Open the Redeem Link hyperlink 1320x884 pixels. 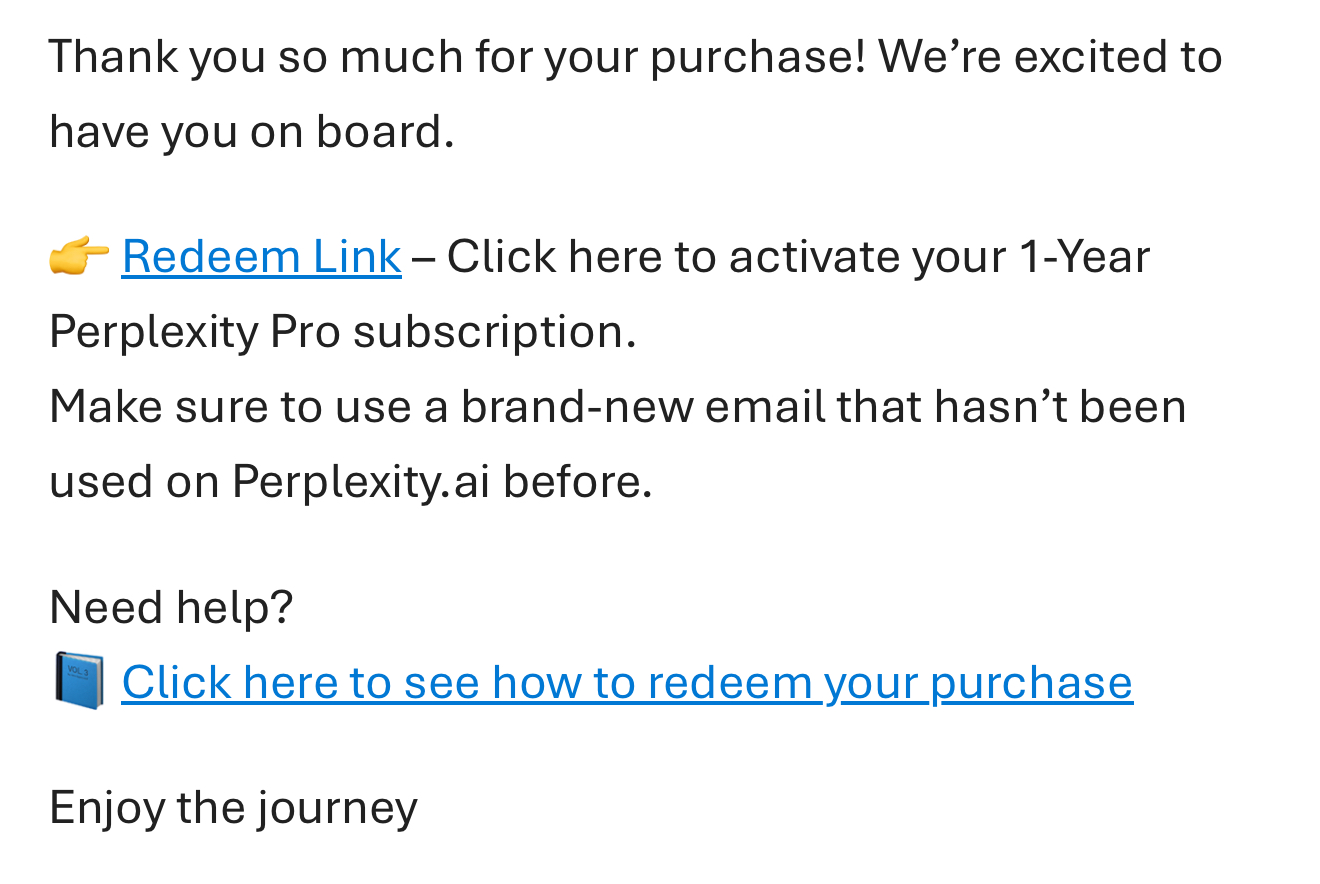tap(261, 257)
